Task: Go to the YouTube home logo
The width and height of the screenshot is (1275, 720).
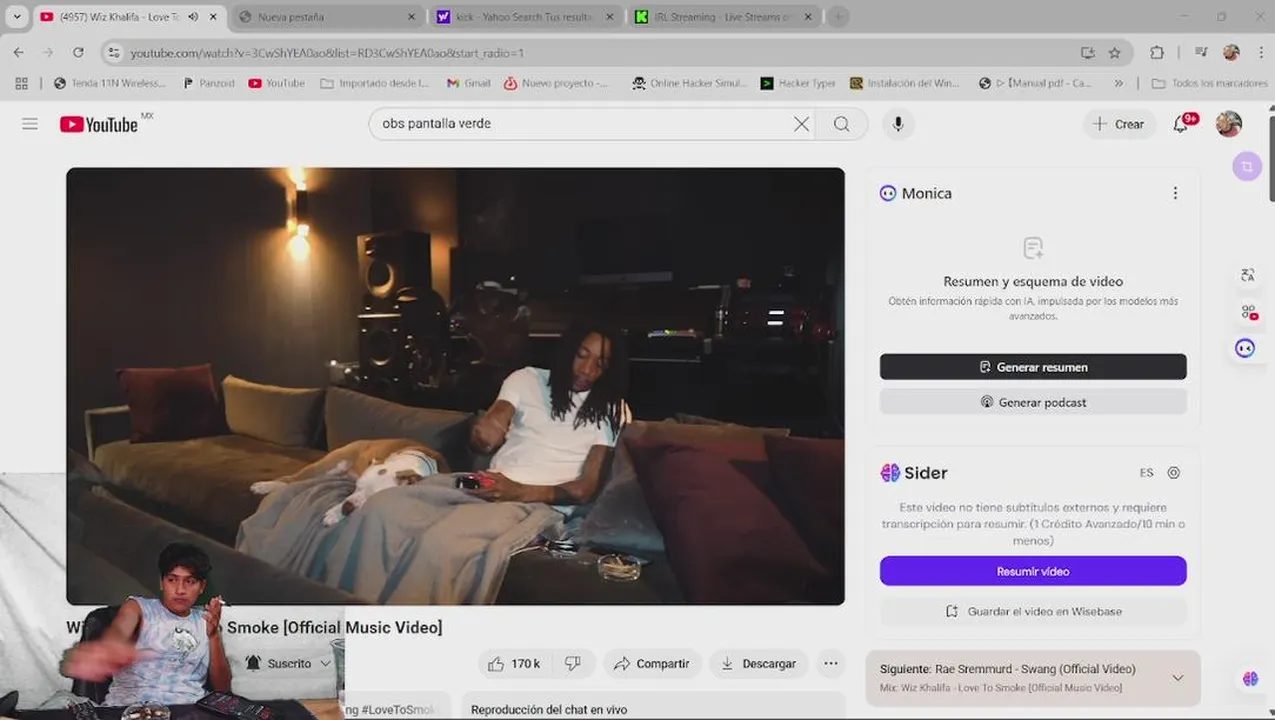Action: coord(99,124)
